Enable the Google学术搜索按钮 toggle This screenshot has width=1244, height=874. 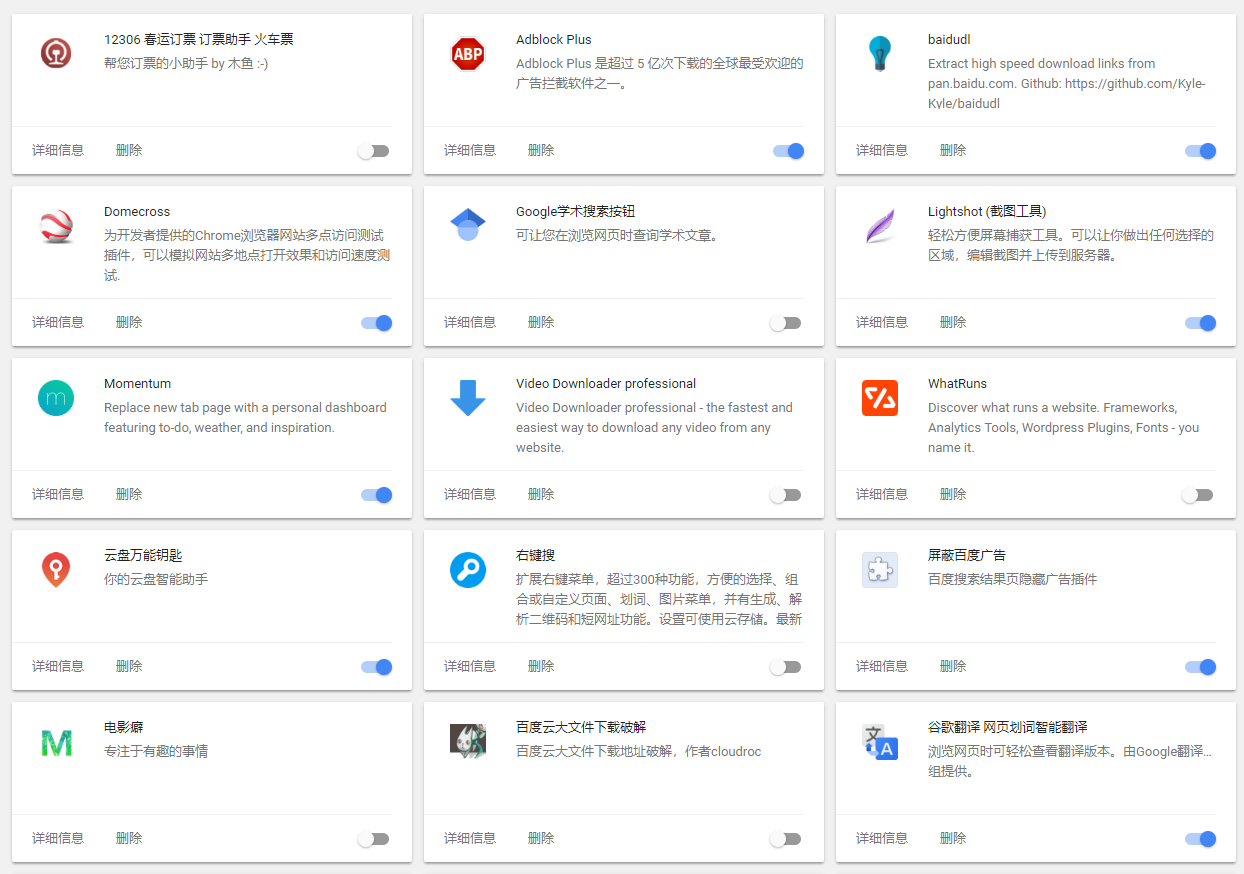[x=786, y=323]
